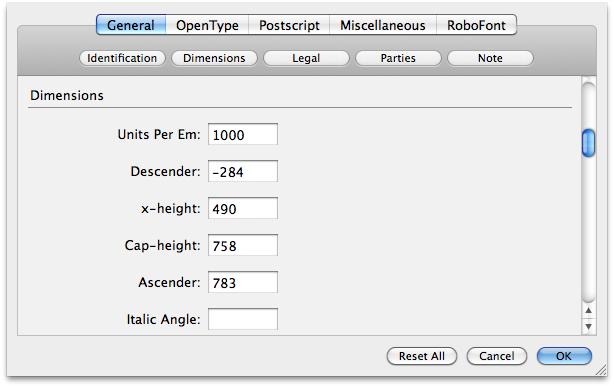Confirm with the OK button
The image size is (614, 387).
coord(564,356)
